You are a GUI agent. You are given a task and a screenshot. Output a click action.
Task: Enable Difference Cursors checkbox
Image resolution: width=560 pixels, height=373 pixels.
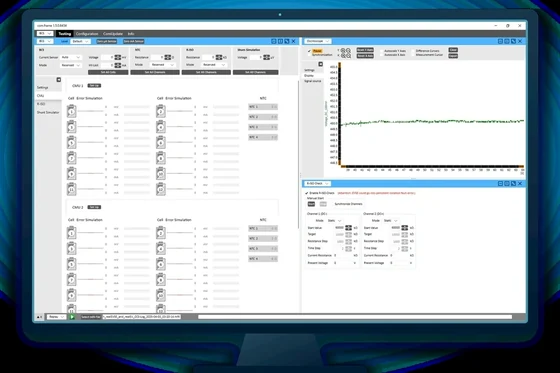tap(414, 51)
